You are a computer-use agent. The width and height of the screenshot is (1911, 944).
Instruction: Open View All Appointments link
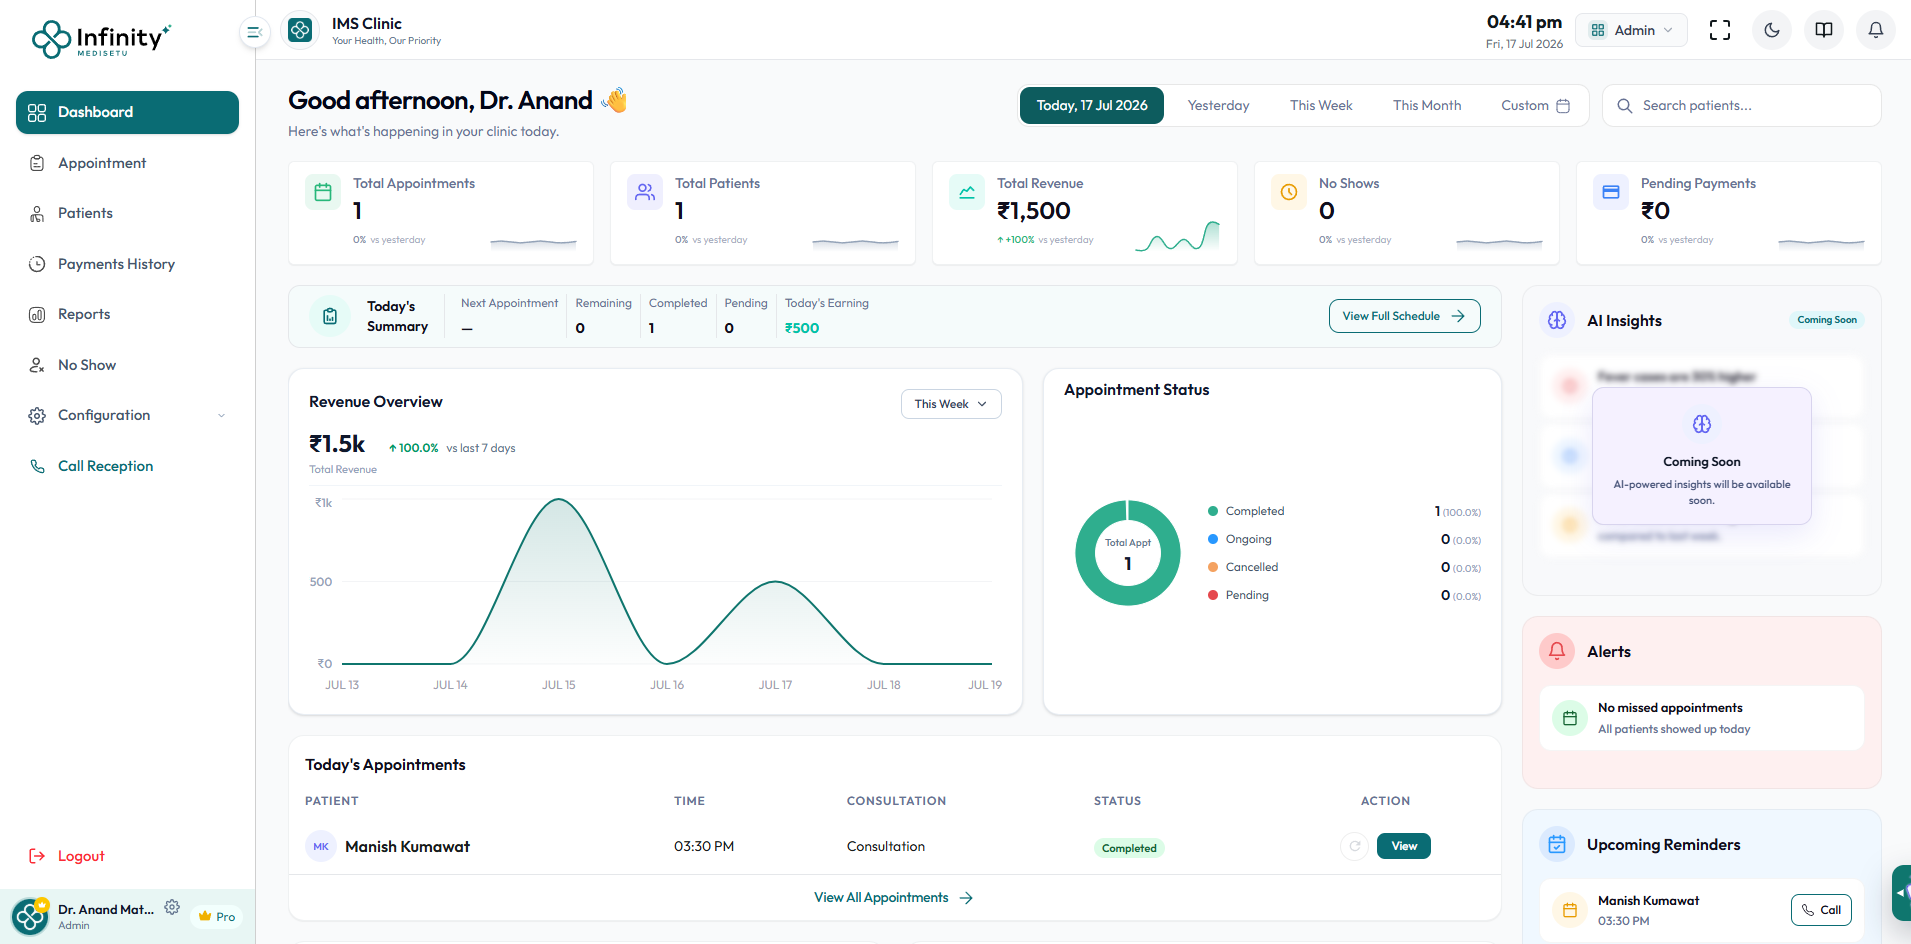point(893,898)
